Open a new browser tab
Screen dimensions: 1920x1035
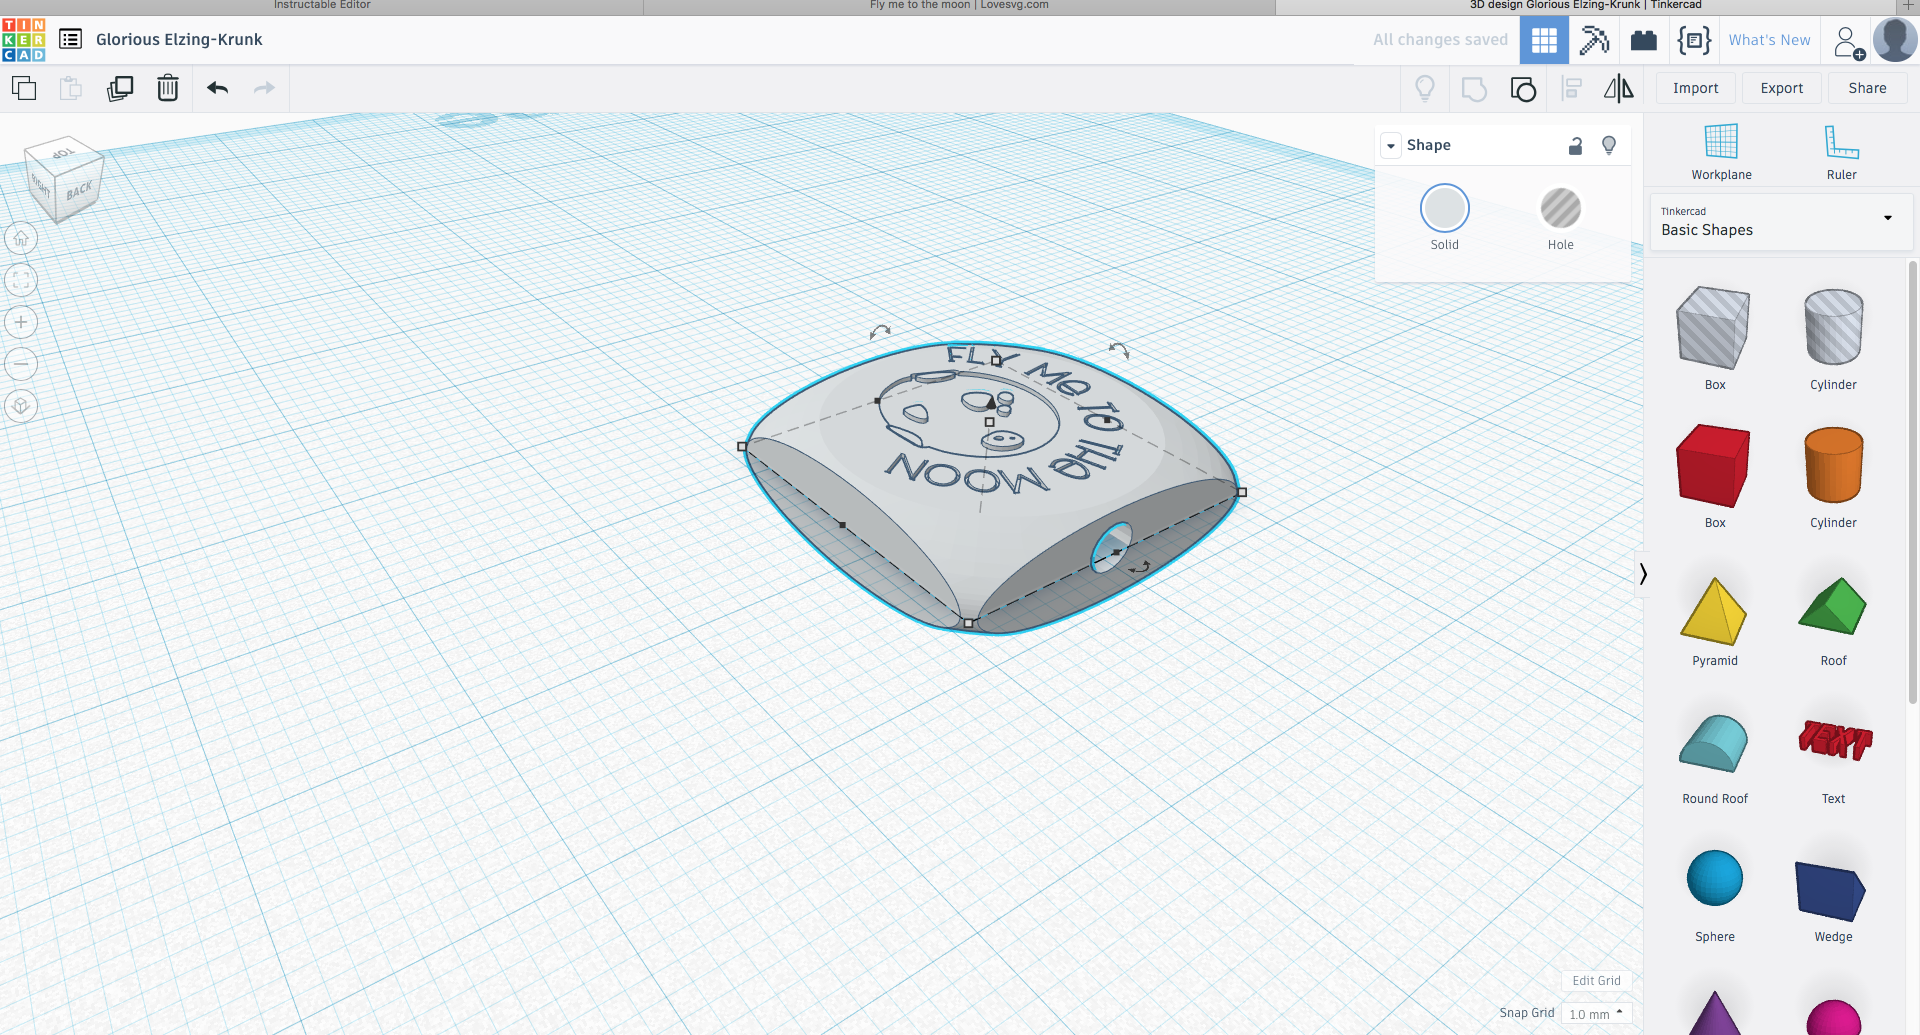click(1908, 6)
